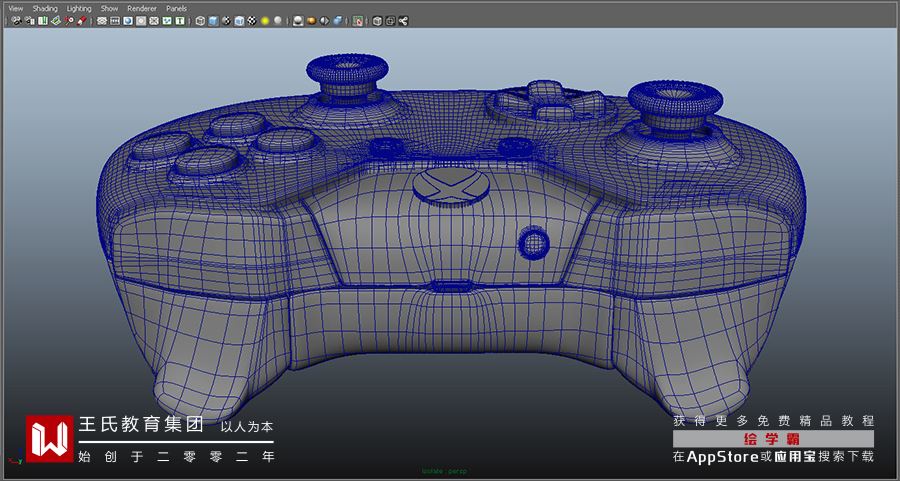Image resolution: width=900 pixels, height=481 pixels.
Task: Collapse toolbar handle left of Grid icon
Action: point(92,21)
